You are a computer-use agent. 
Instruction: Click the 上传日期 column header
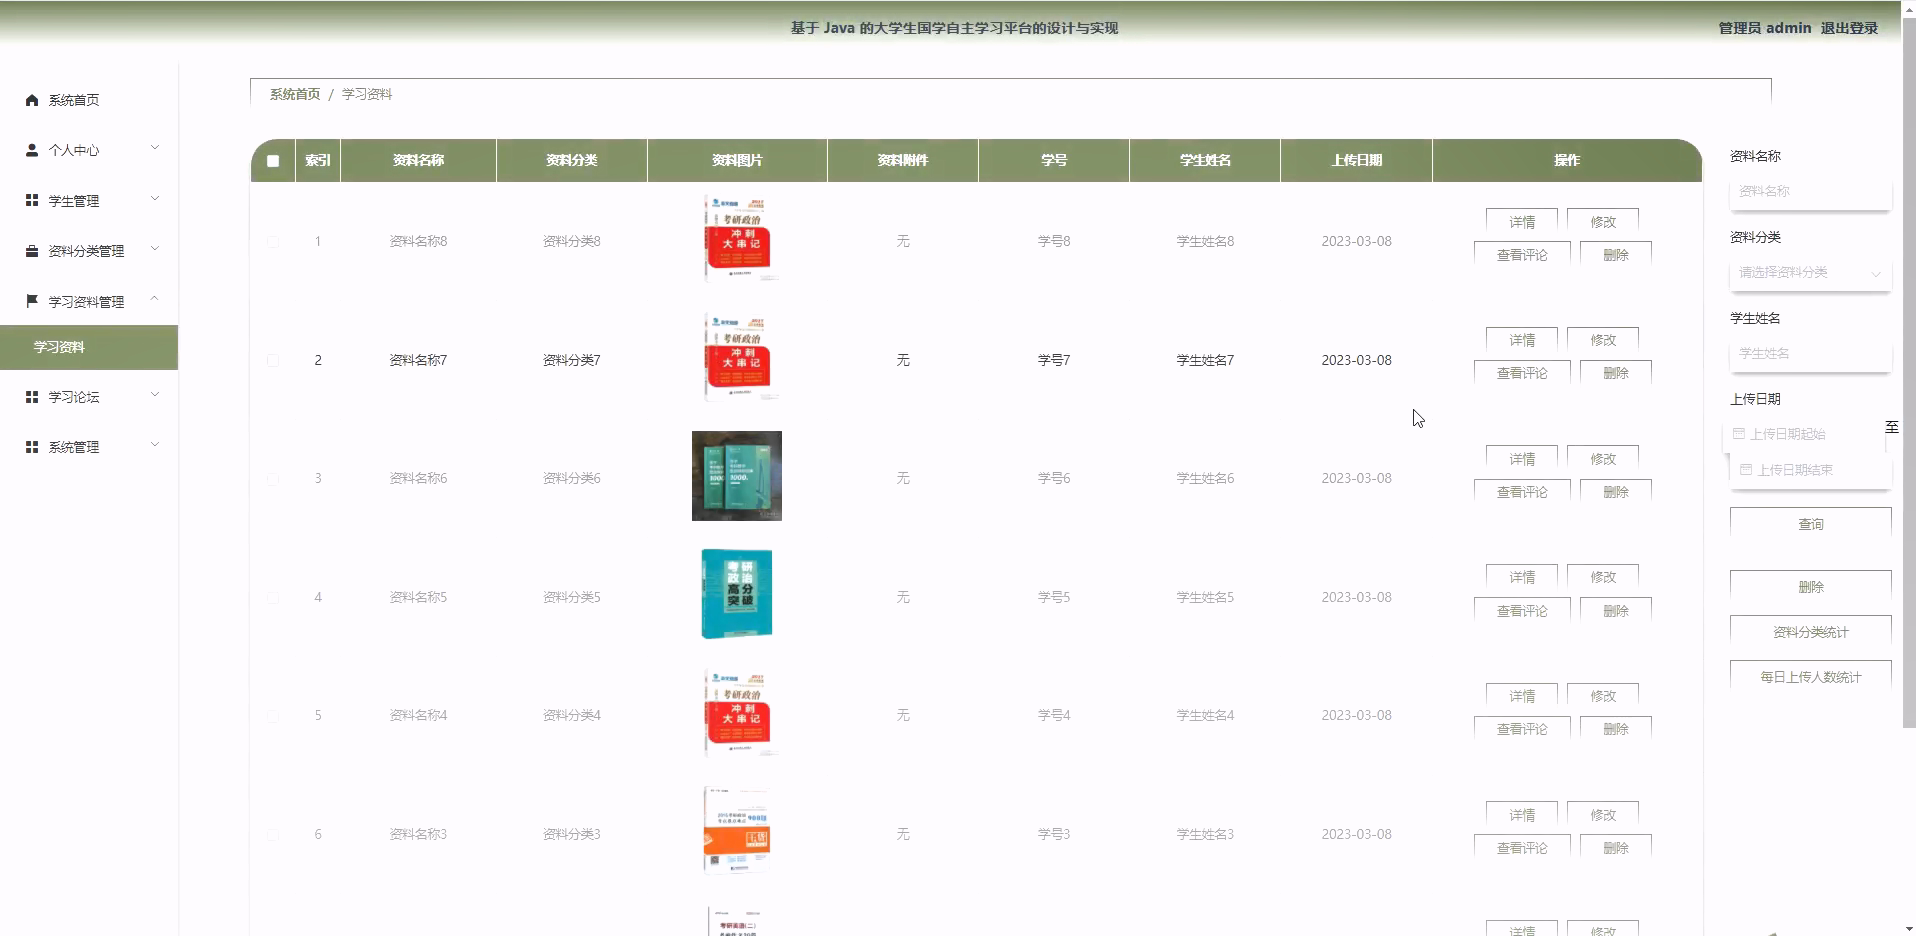click(x=1356, y=160)
